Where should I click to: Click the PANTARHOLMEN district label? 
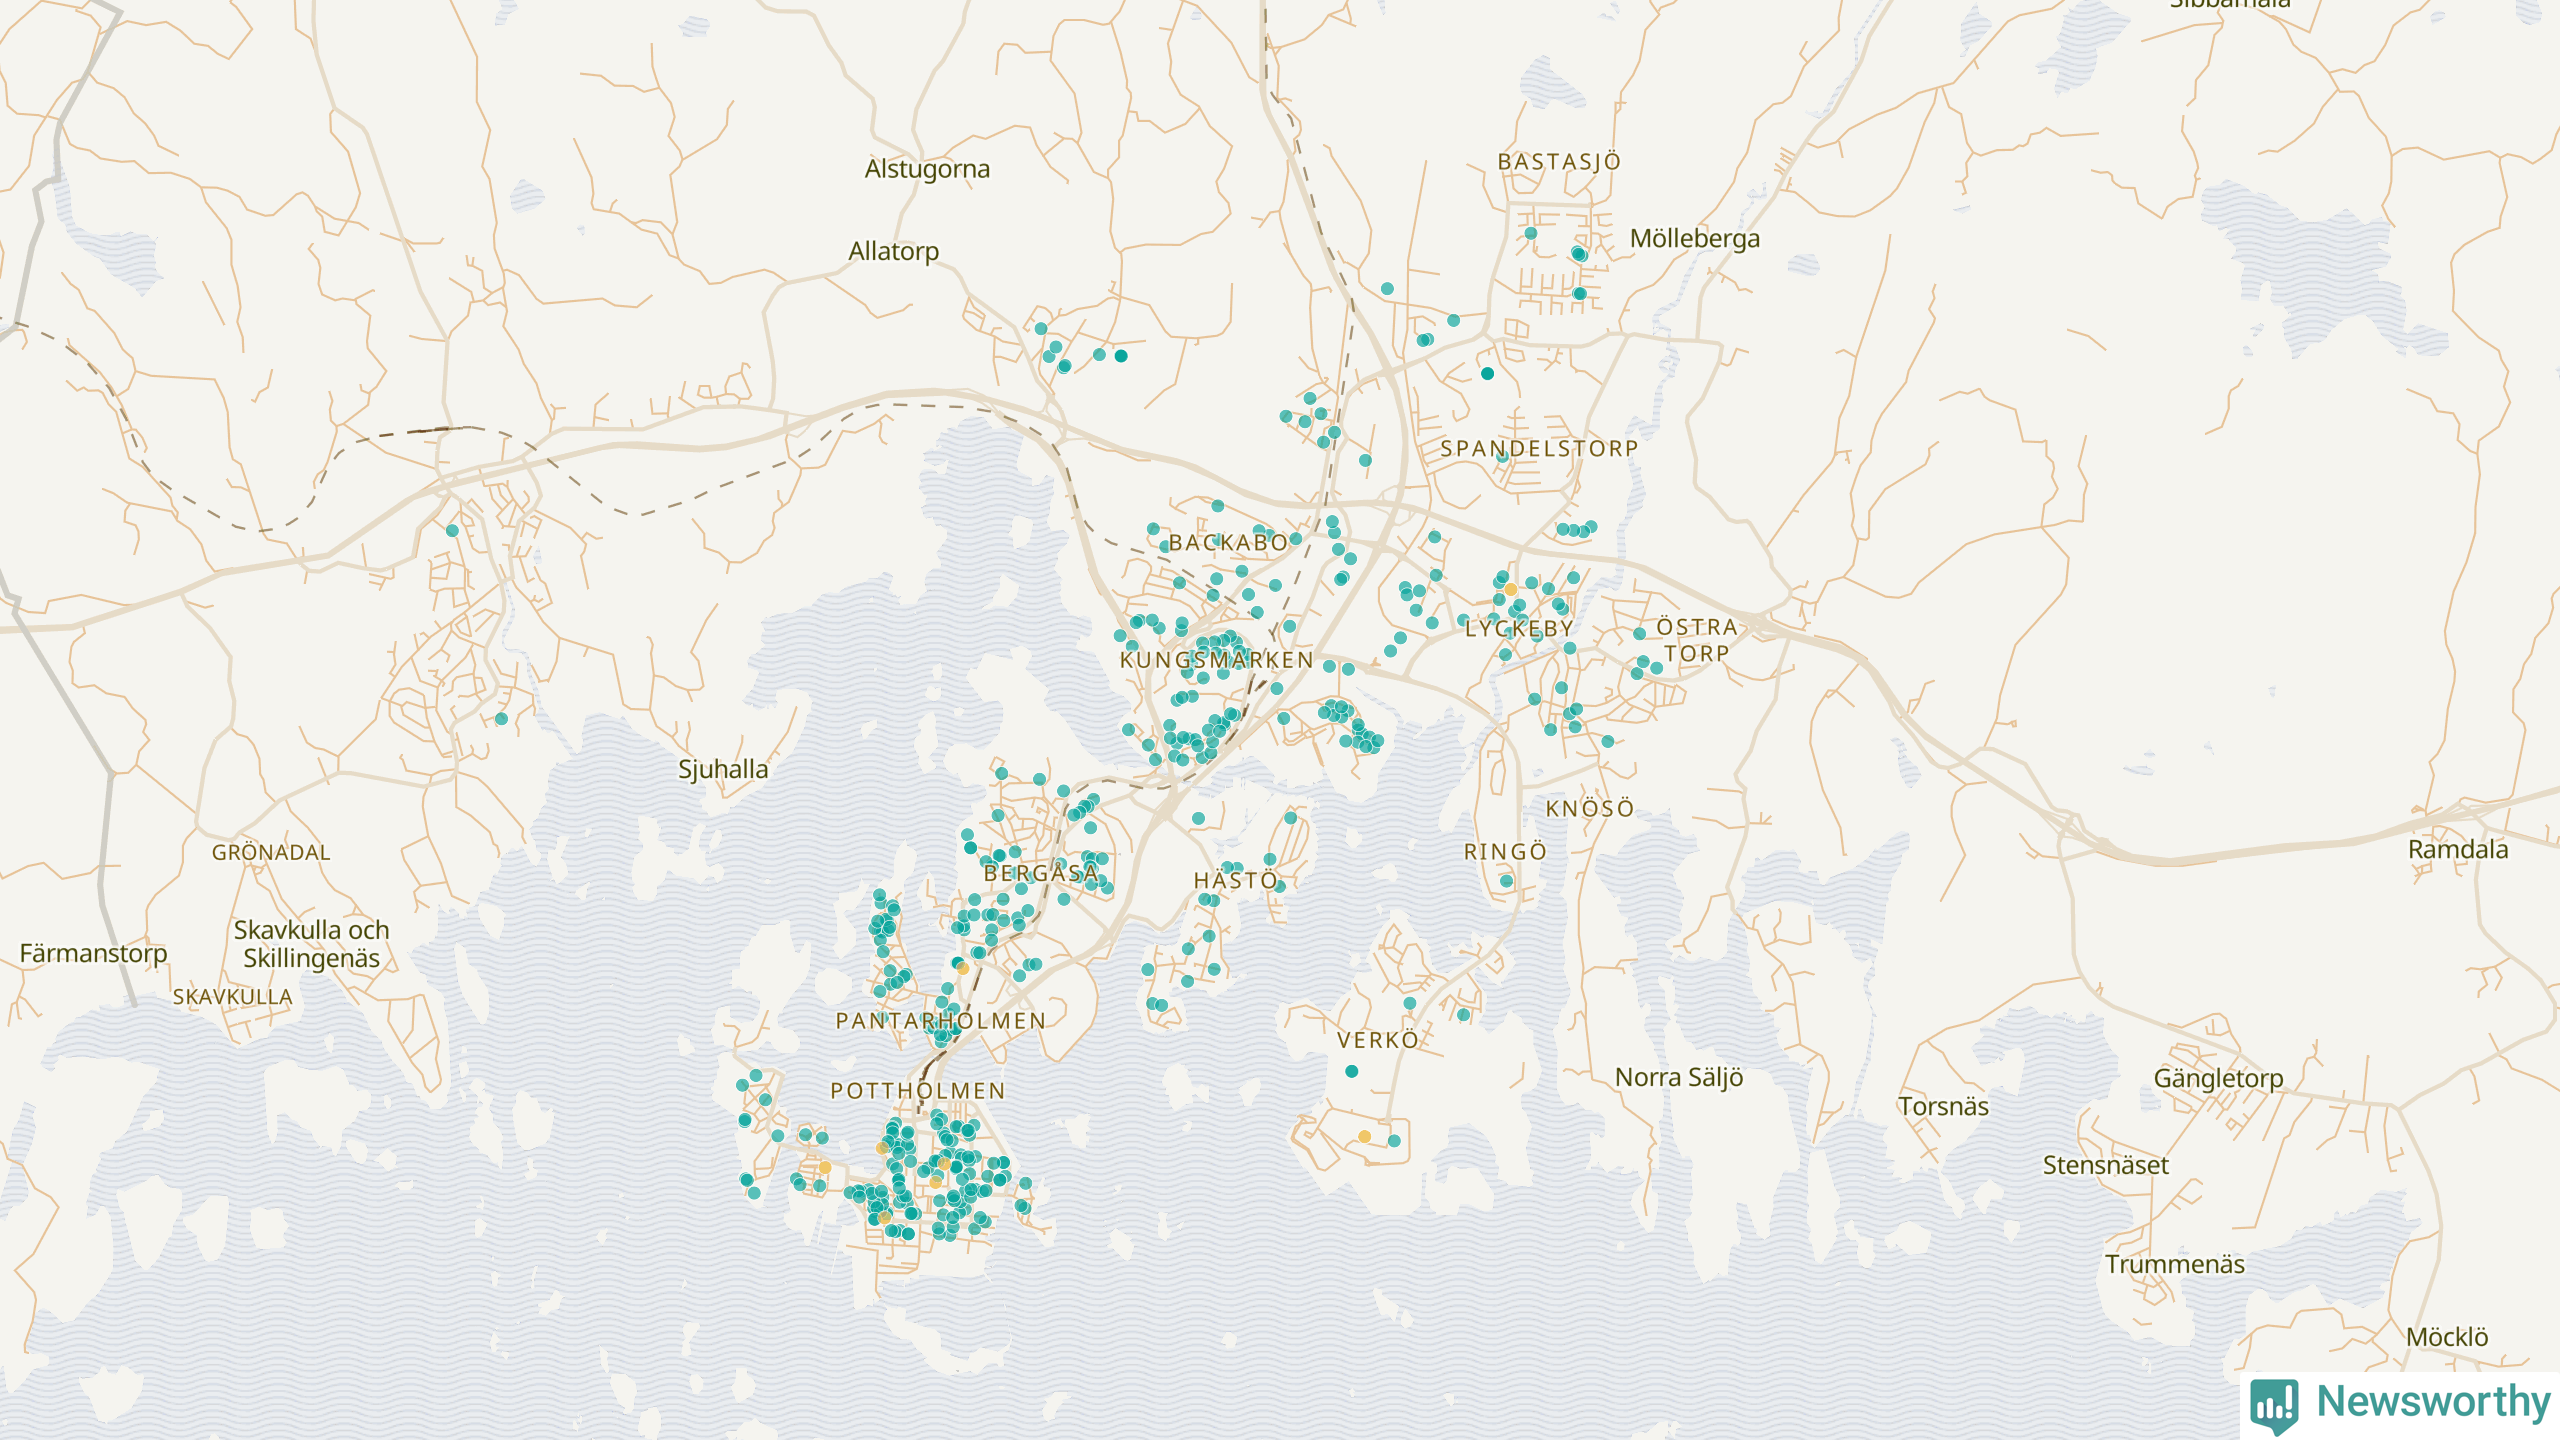[940, 1021]
